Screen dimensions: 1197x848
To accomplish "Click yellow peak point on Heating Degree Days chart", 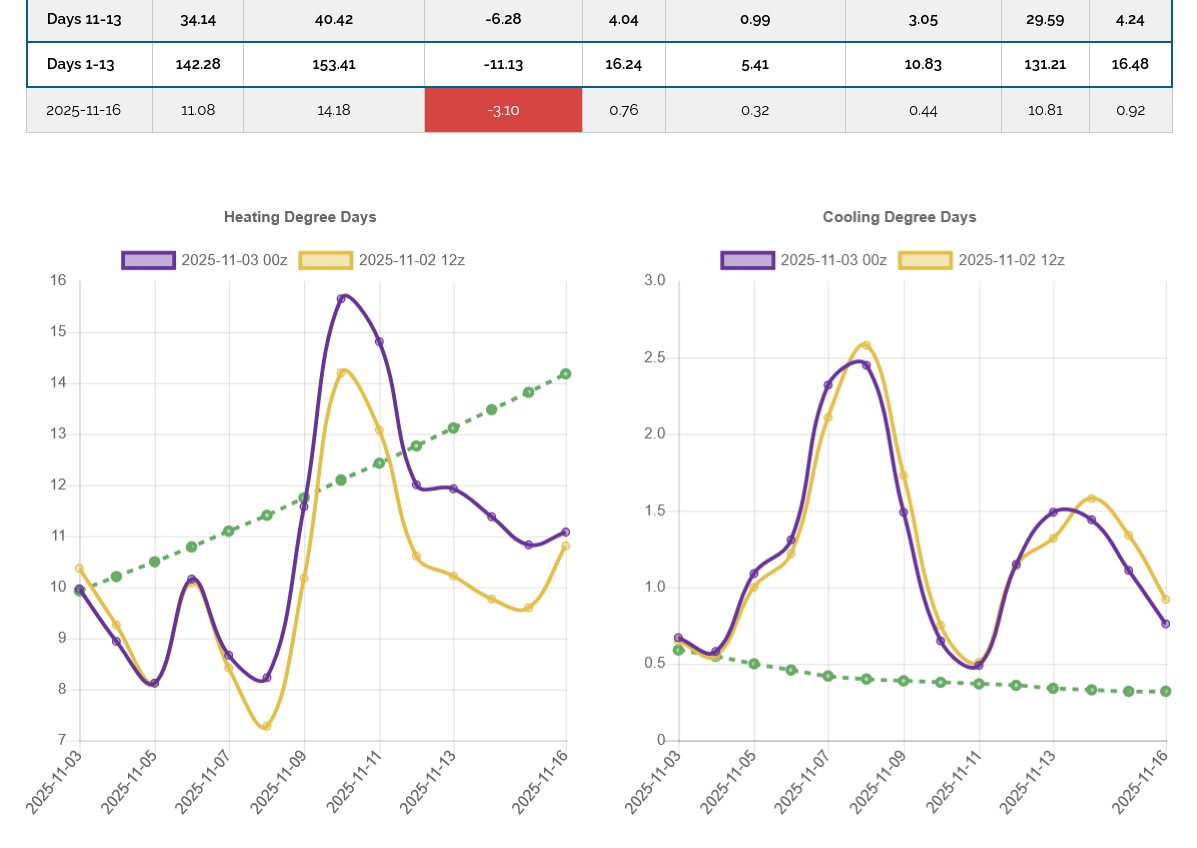I will click(341, 373).
